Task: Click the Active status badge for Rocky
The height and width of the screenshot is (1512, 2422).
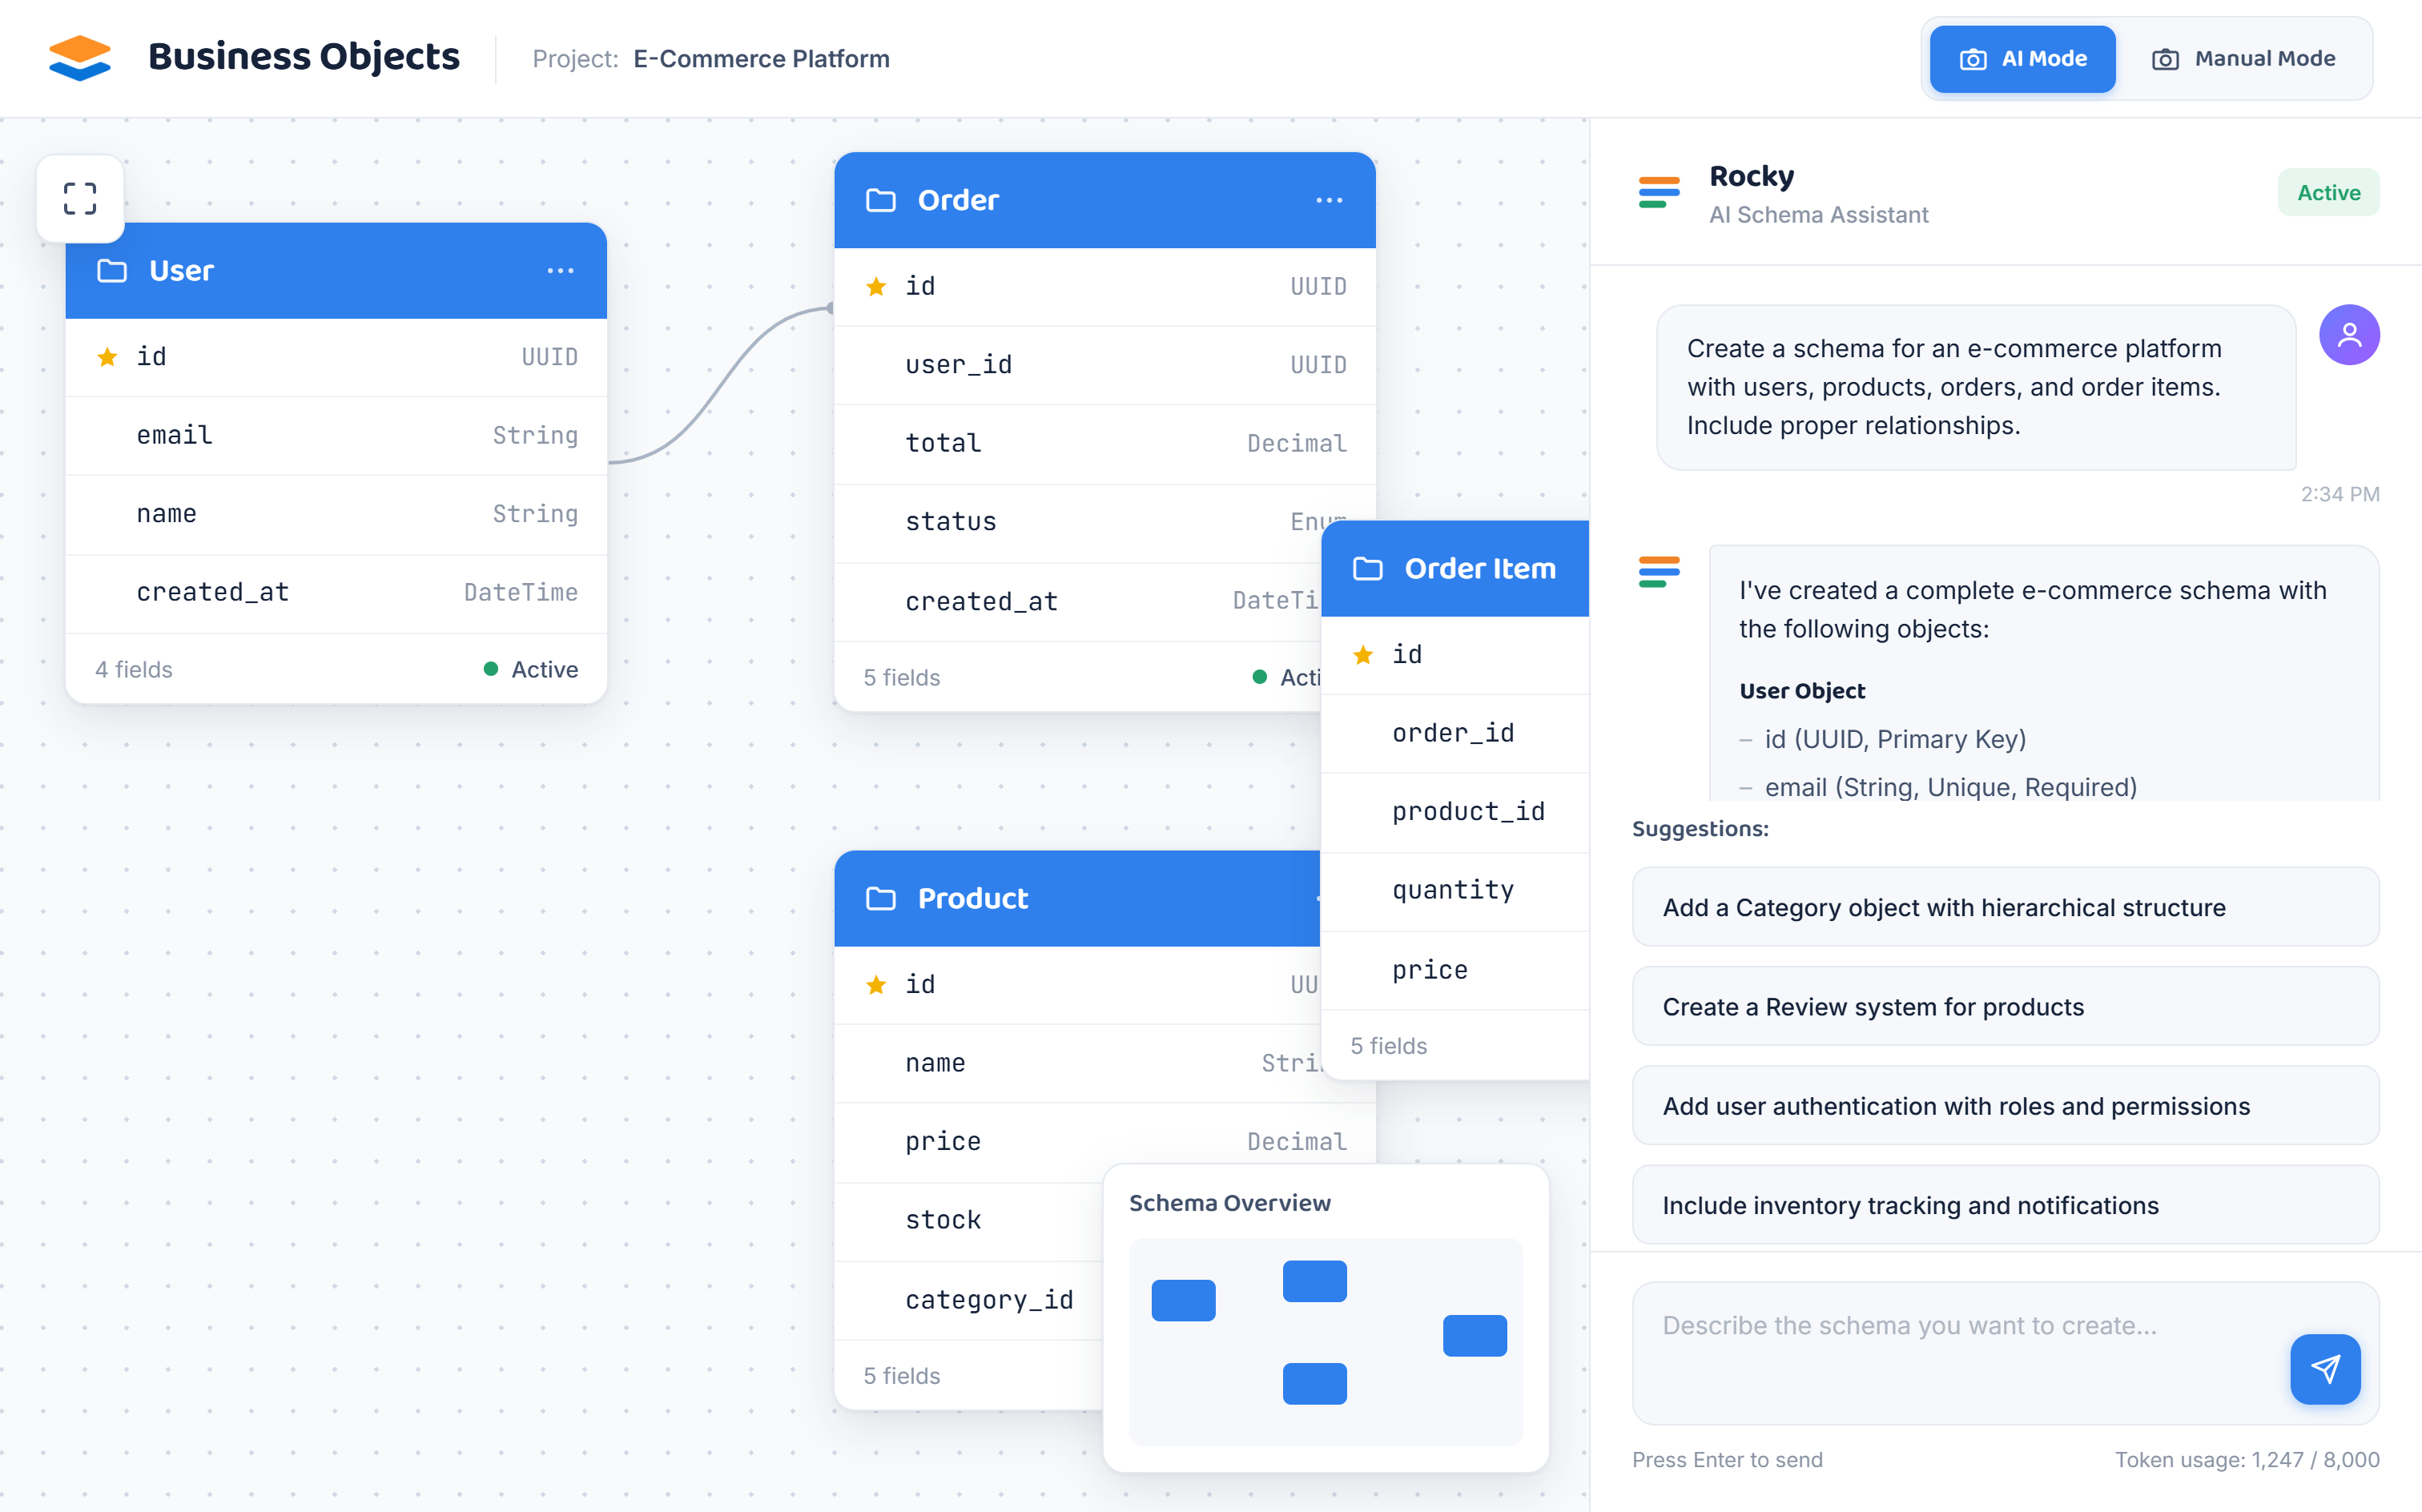Action: point(2328,192)
